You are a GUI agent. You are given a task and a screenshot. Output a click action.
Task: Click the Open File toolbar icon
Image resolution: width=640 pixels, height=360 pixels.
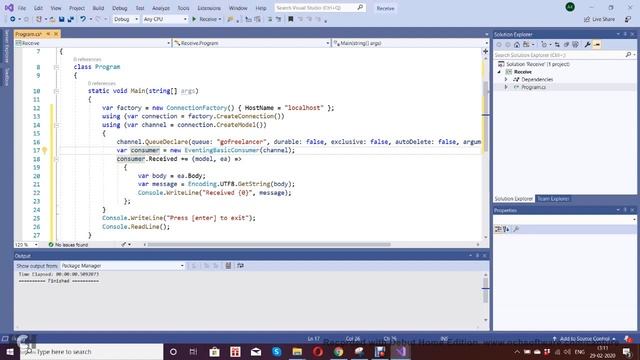53,19
